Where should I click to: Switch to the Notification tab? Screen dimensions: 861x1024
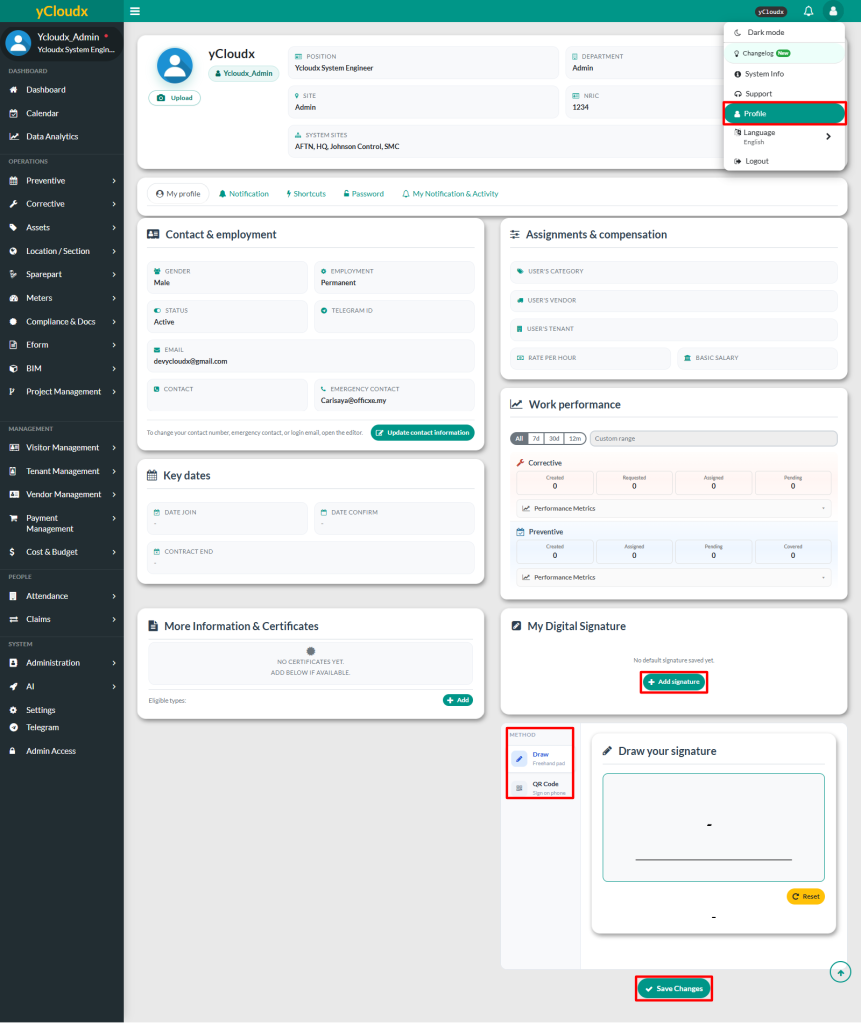[x=244, y=194]
